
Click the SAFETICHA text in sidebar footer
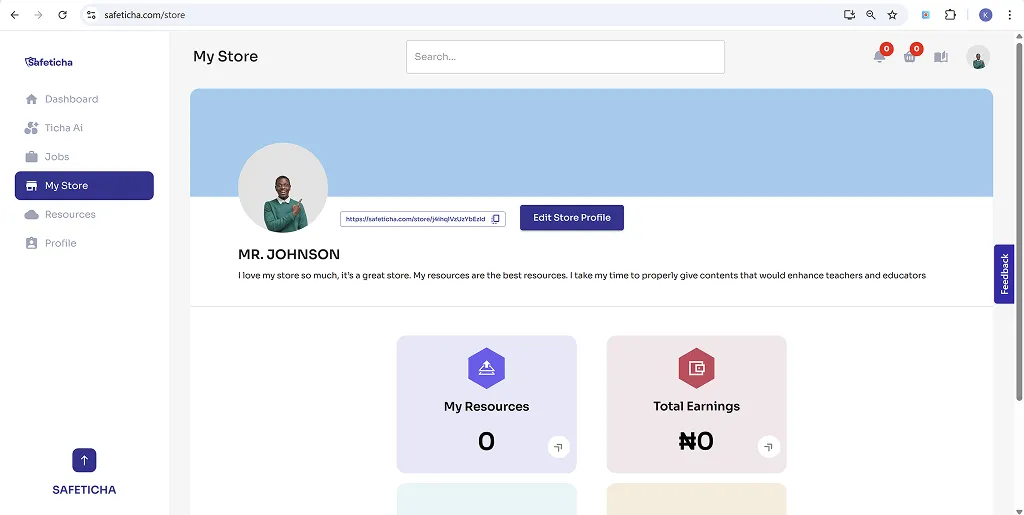click(x=84, y=490)
